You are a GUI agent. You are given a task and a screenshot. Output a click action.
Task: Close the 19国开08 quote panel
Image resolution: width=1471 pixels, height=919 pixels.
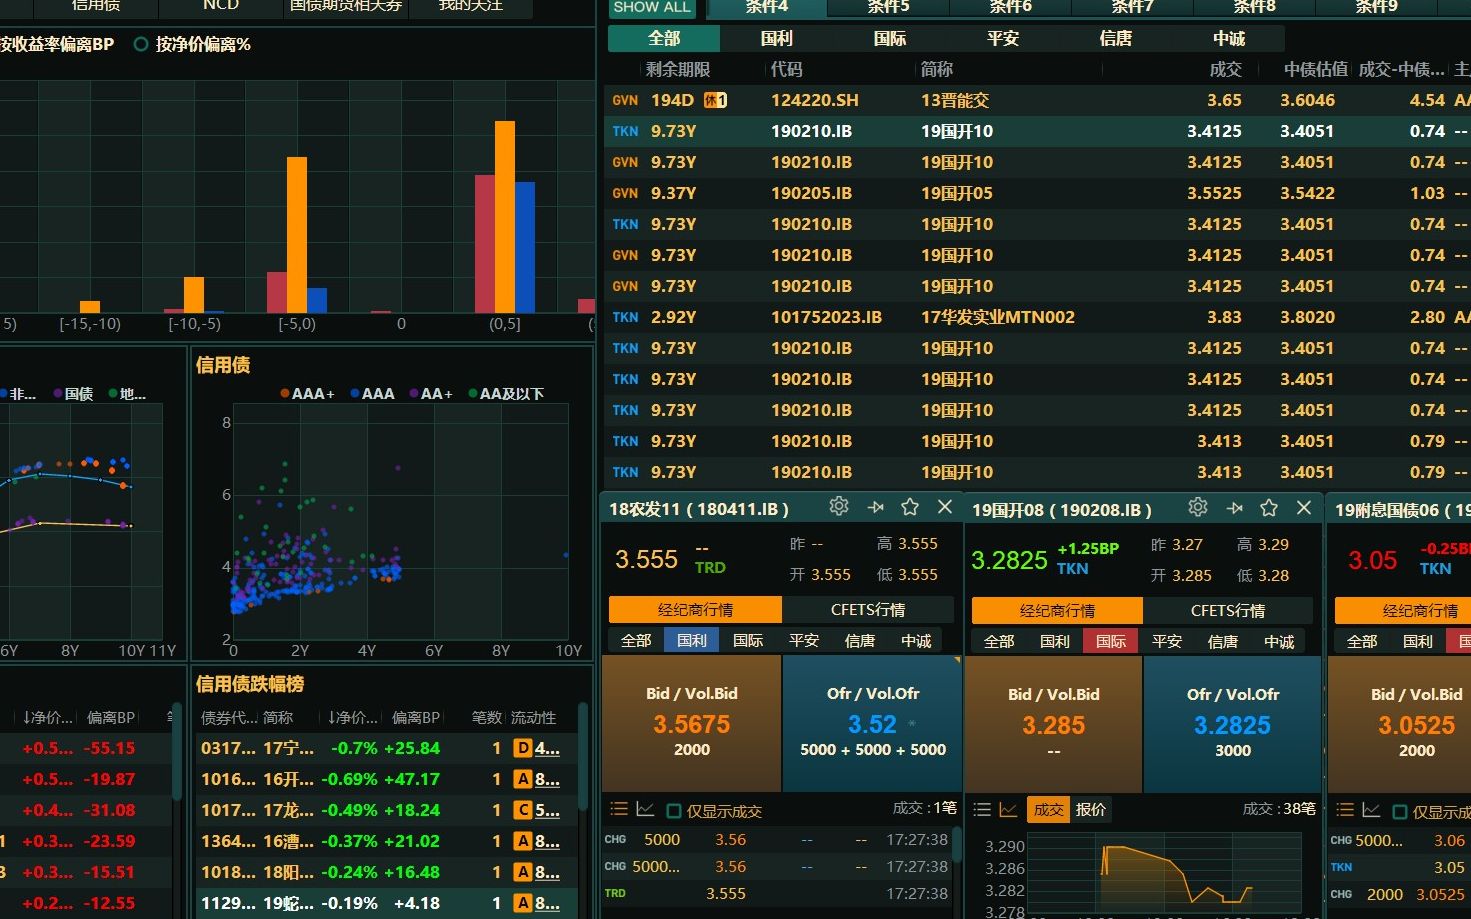pyautogui.click(x=1304, y=508)
